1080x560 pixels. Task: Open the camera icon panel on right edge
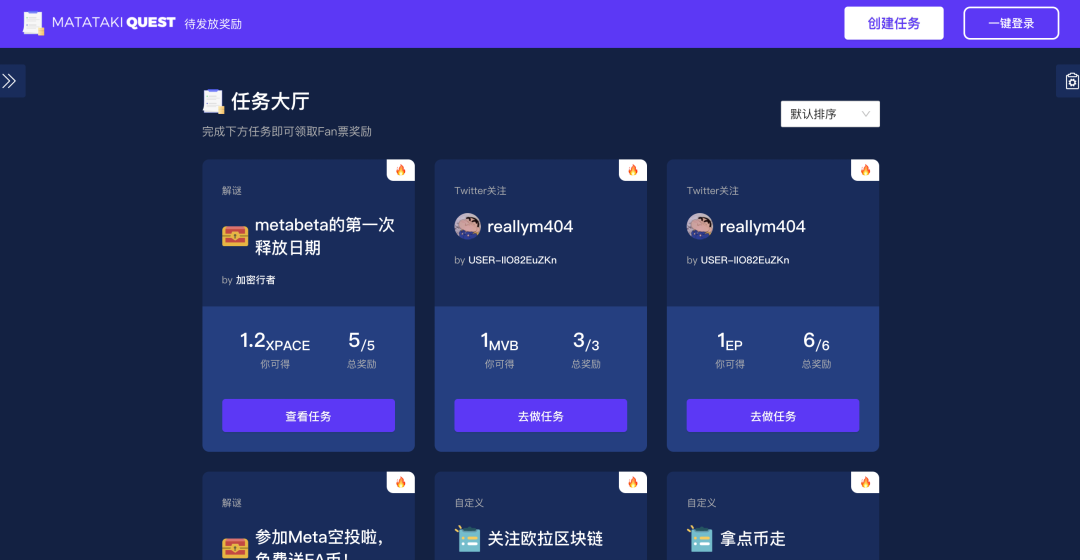click(1071, 81)
